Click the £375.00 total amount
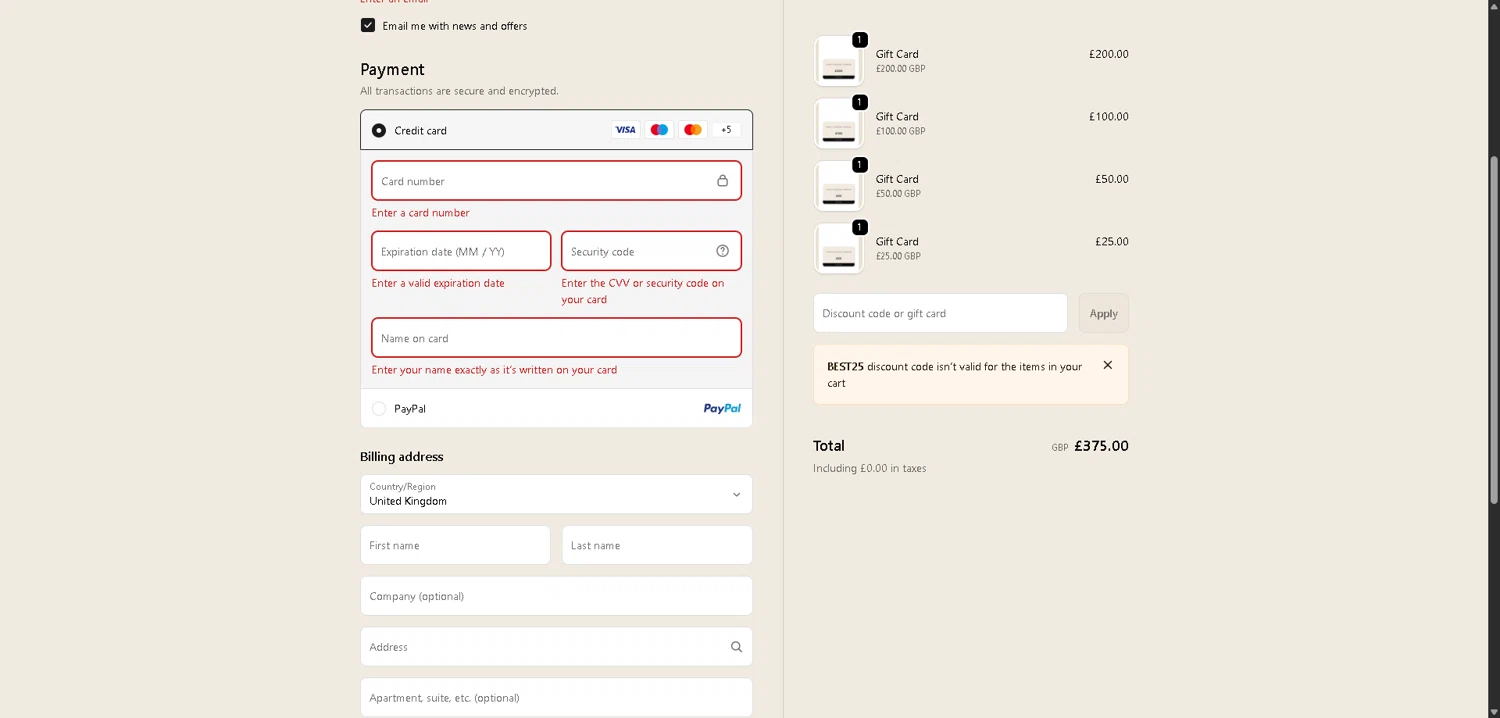Viewport: 1500px width, 718px height. [1101, 446]
